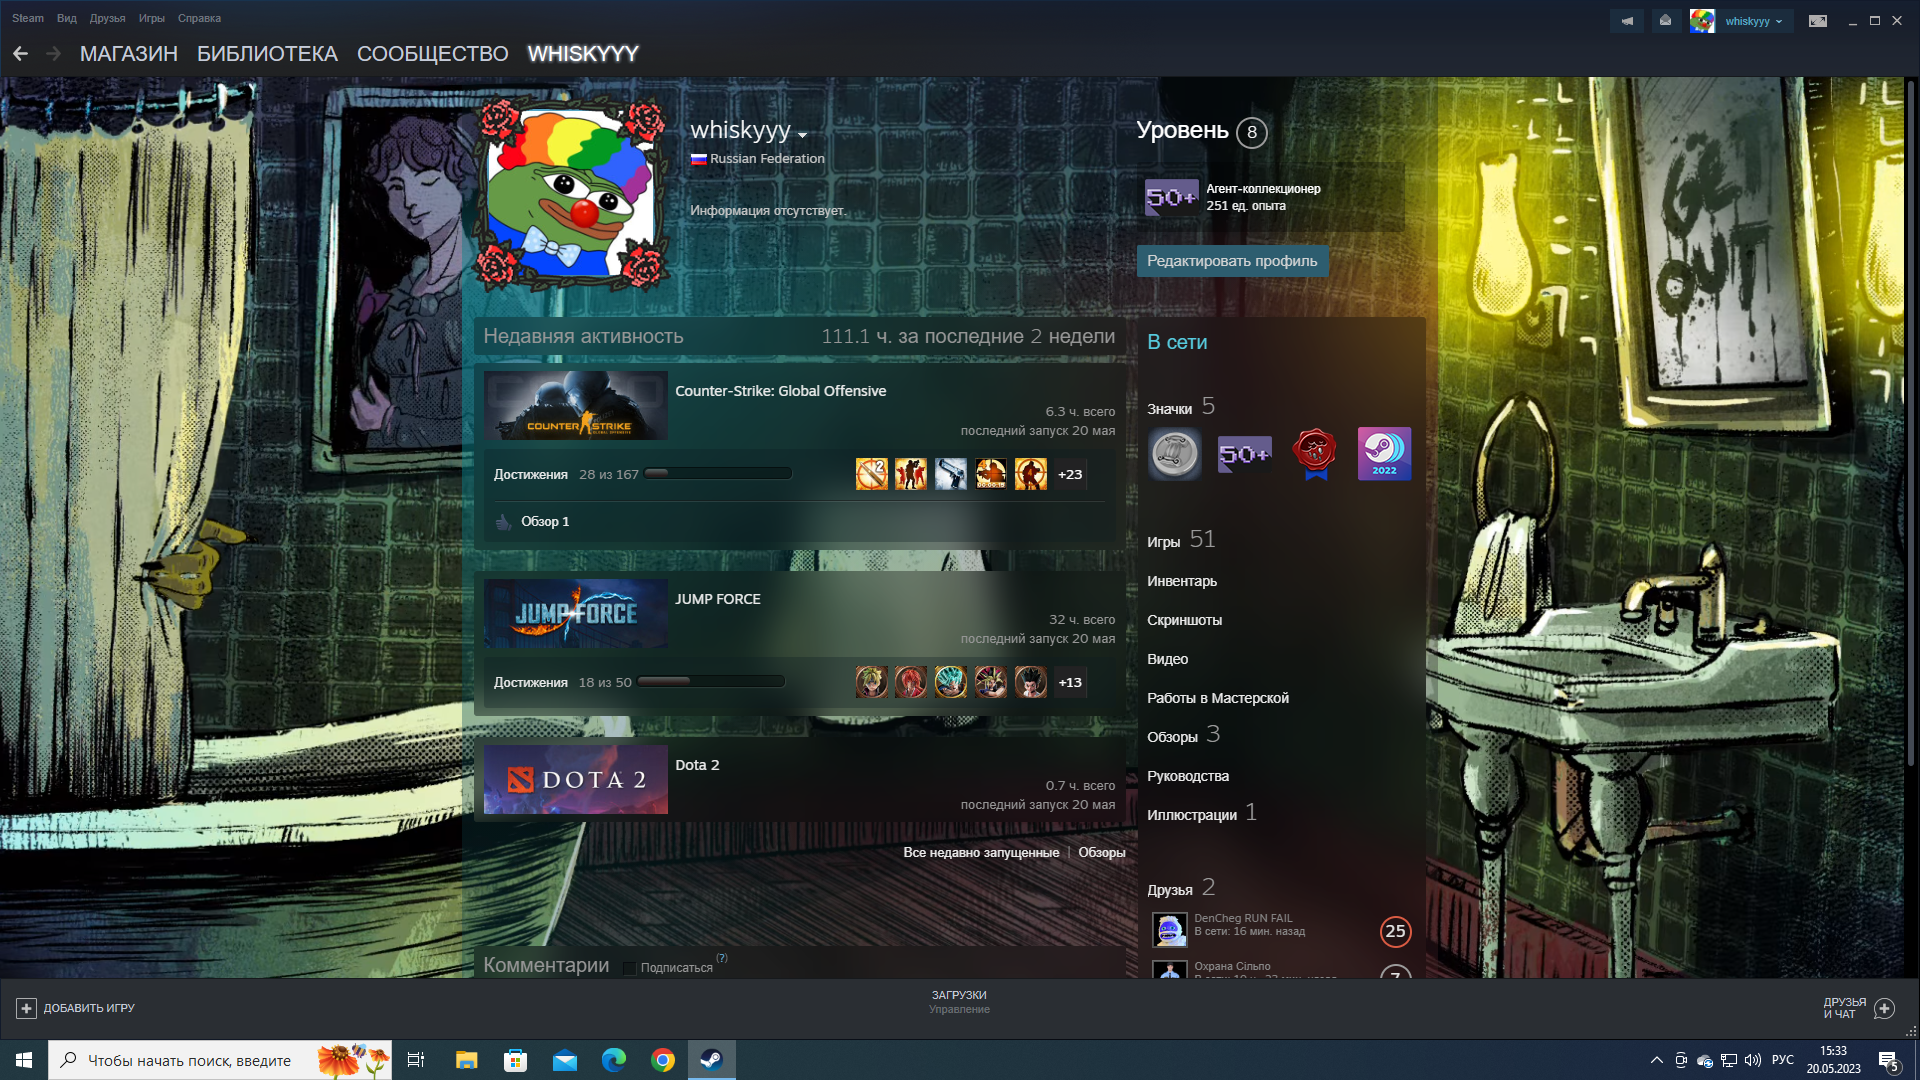Open the fourth CS:GO achievement icon
Image resolution: width=1920 pixels, height=1080 pixels.
(991, 474)
